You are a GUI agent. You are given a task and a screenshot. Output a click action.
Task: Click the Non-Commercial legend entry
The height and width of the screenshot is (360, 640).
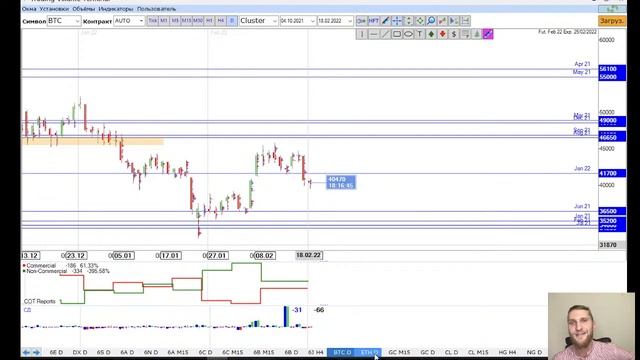click(x=46, y=271)
